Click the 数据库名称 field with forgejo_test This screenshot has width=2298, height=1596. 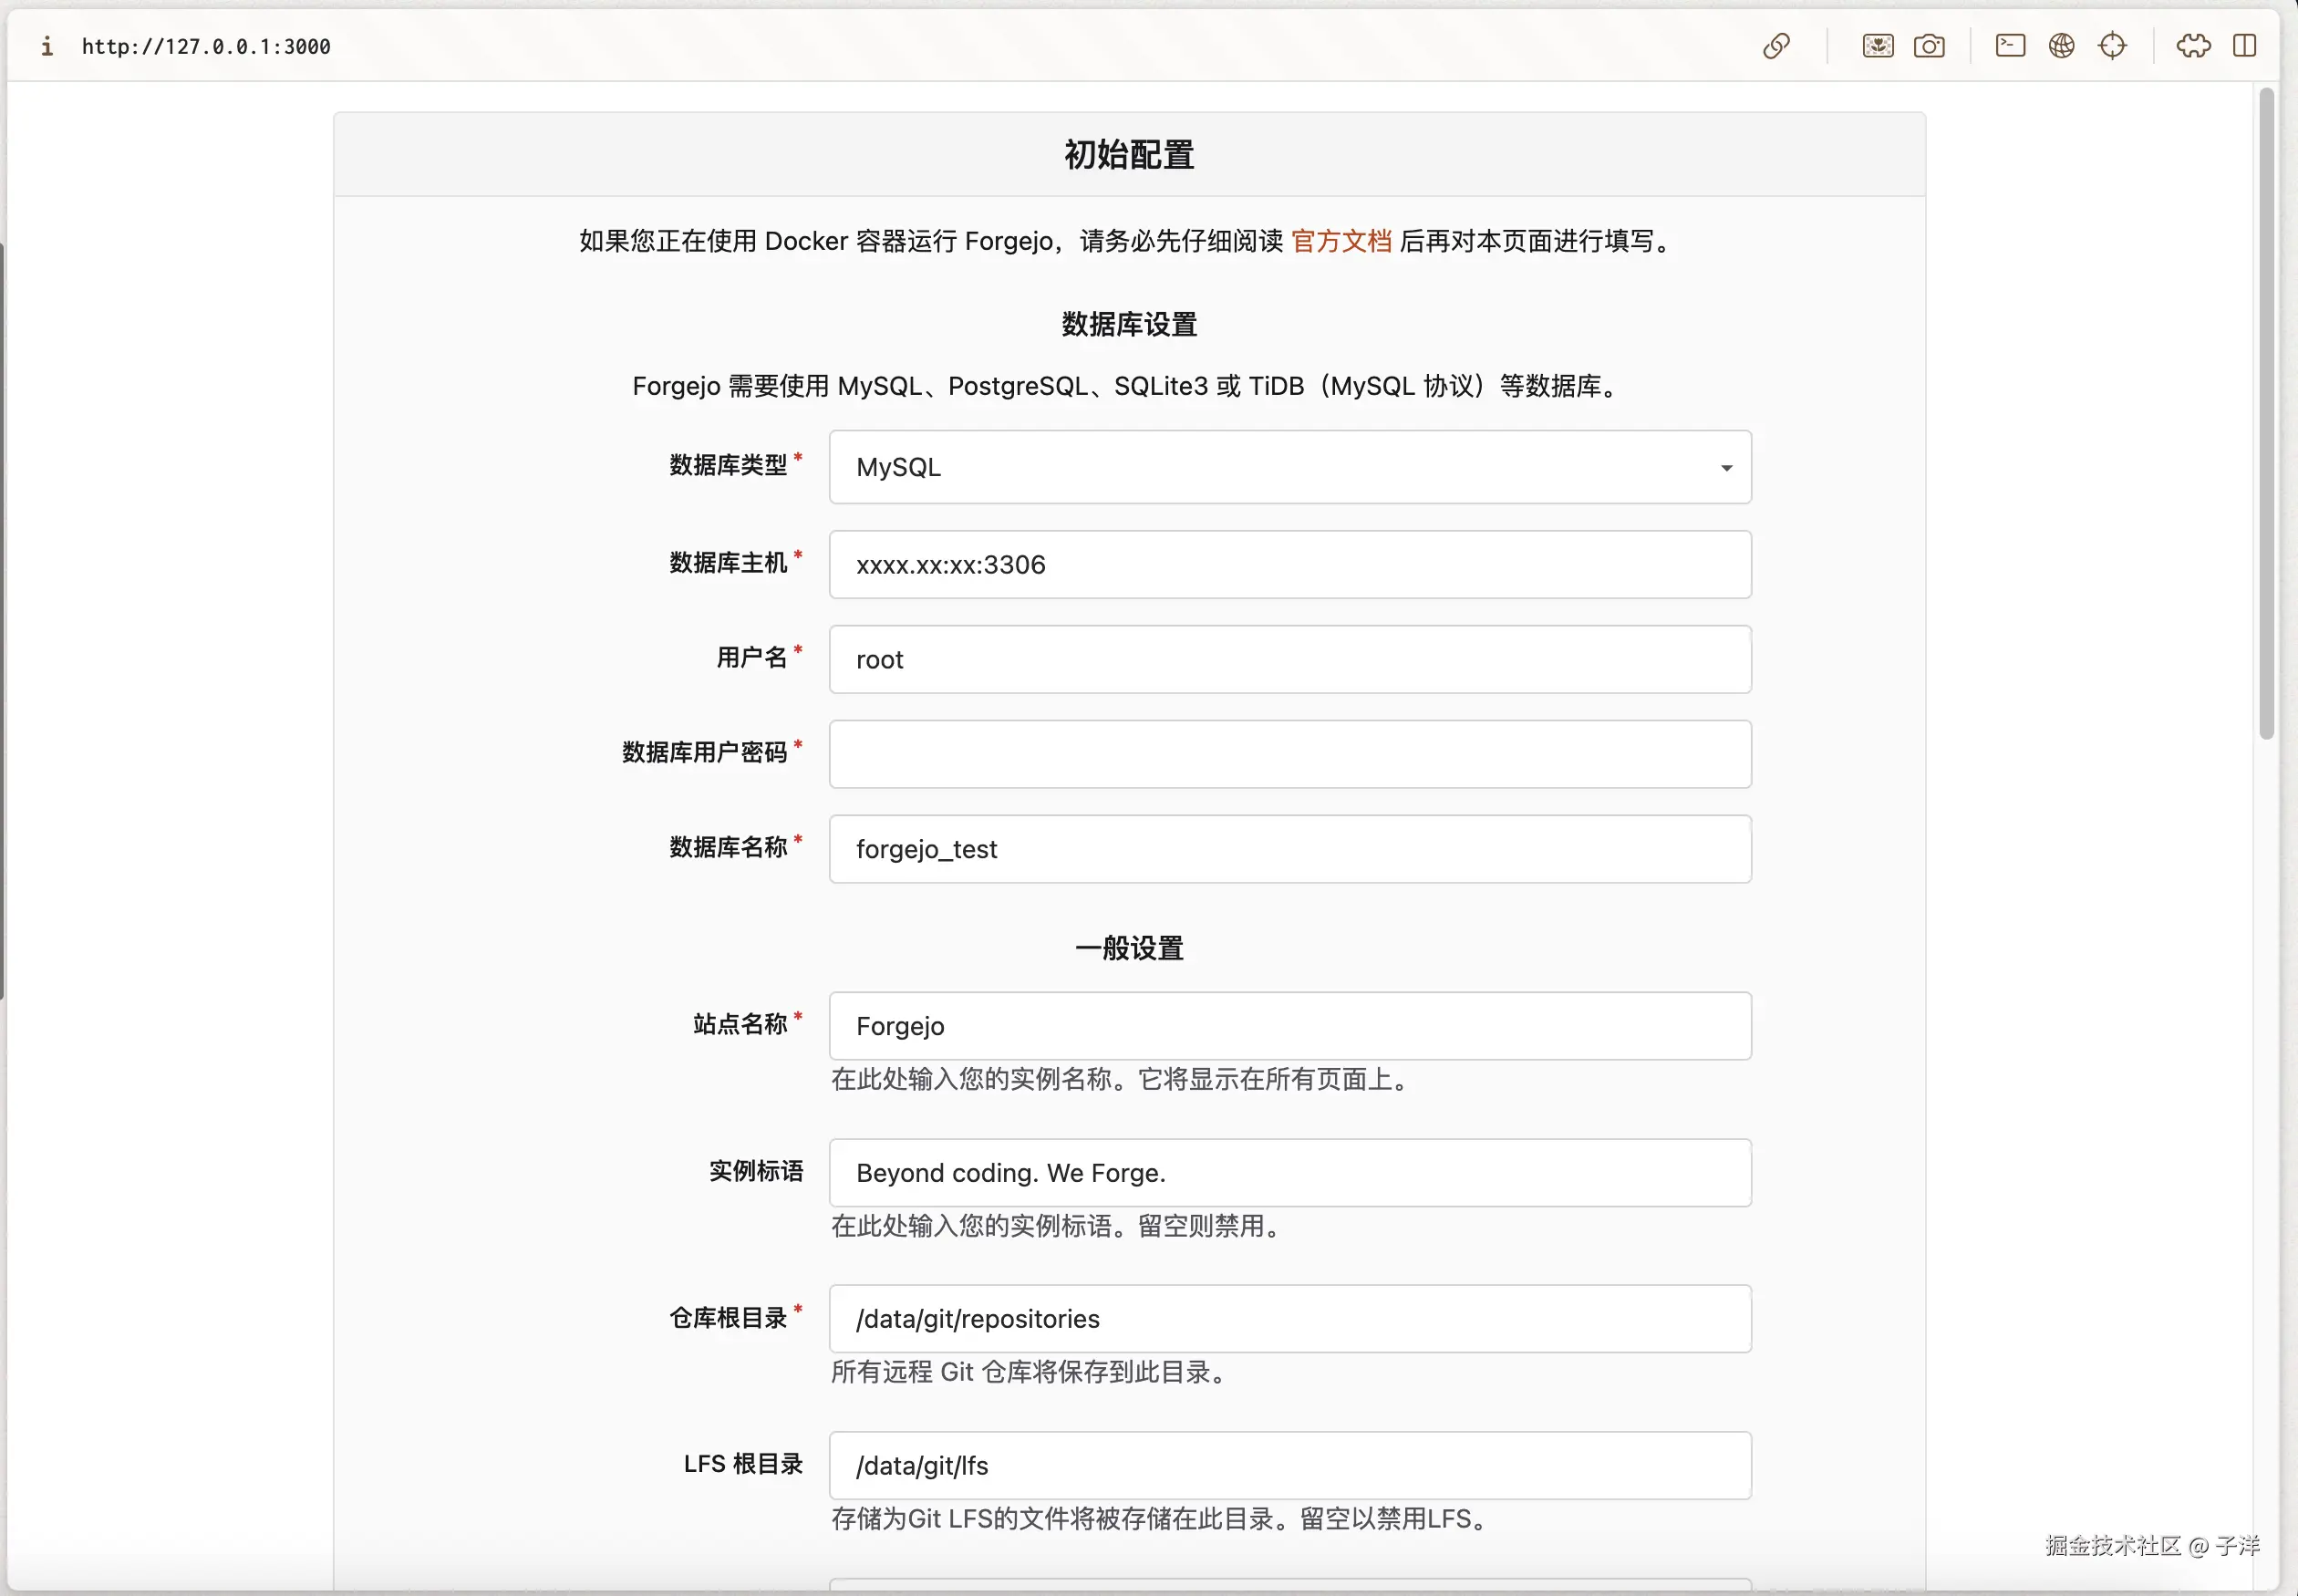coord(1289,849)
